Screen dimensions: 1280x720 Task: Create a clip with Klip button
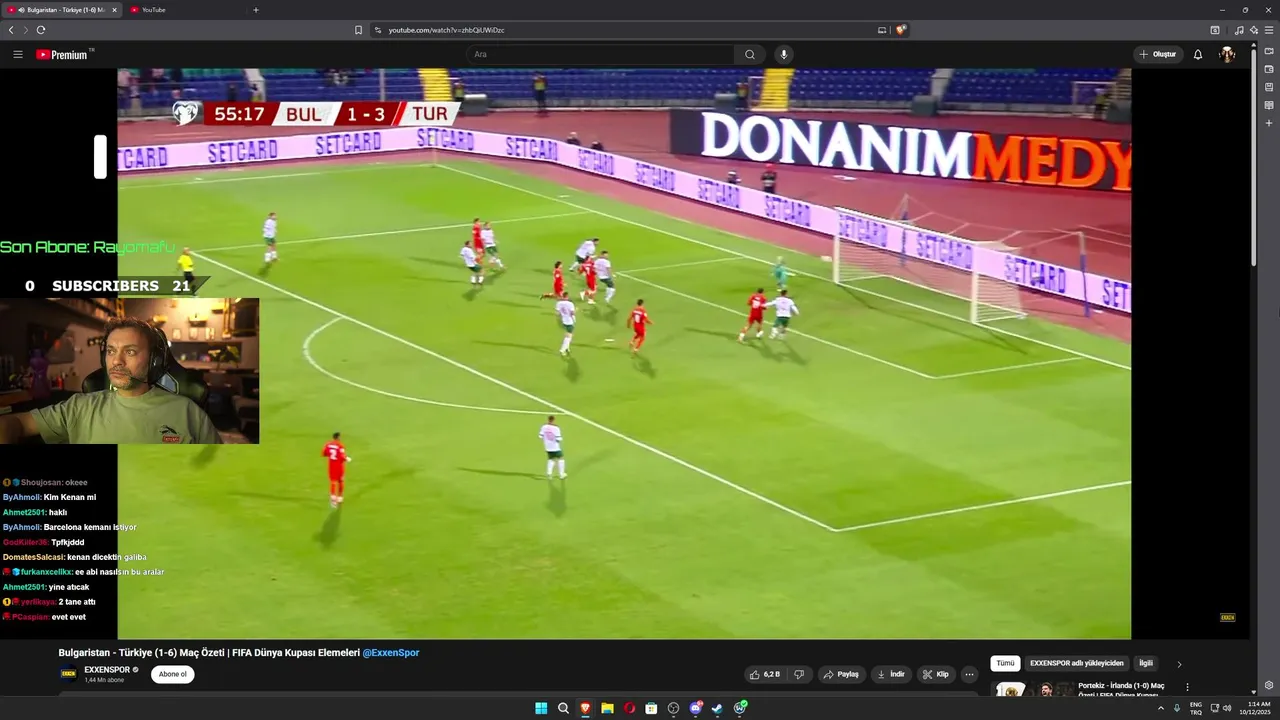coord(936,674)
